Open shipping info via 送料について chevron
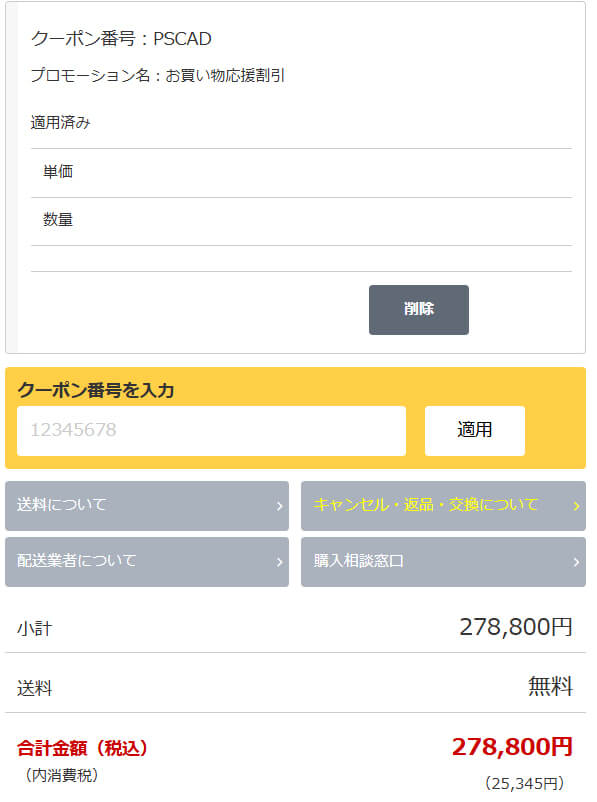The height and width of the screenshot is (802, 597). [x=280, y=506]
